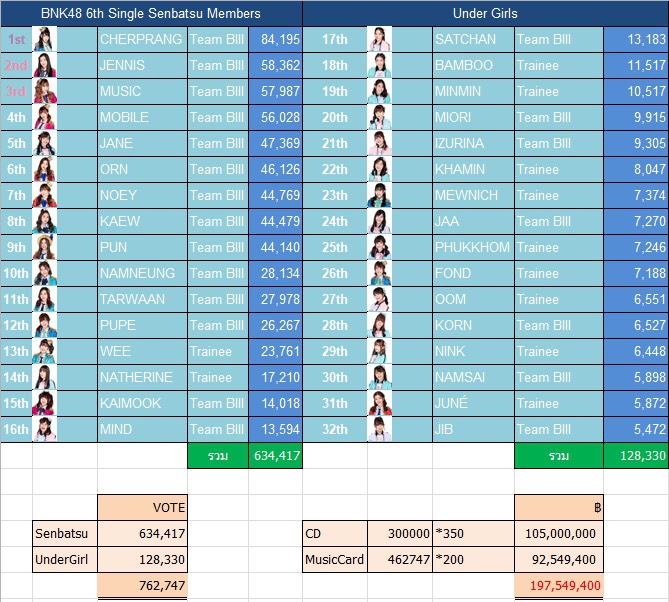This screenshot has height=602, width=669.
Task: Click the JUNÉ name cell
Action: coord(473,404)
